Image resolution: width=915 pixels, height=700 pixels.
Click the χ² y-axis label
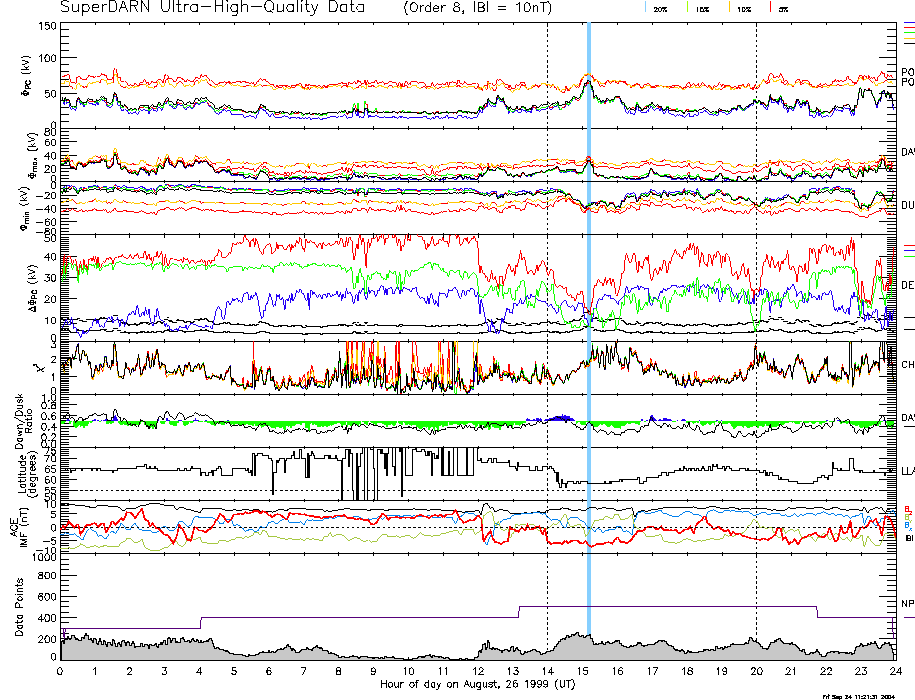point(39,368)
